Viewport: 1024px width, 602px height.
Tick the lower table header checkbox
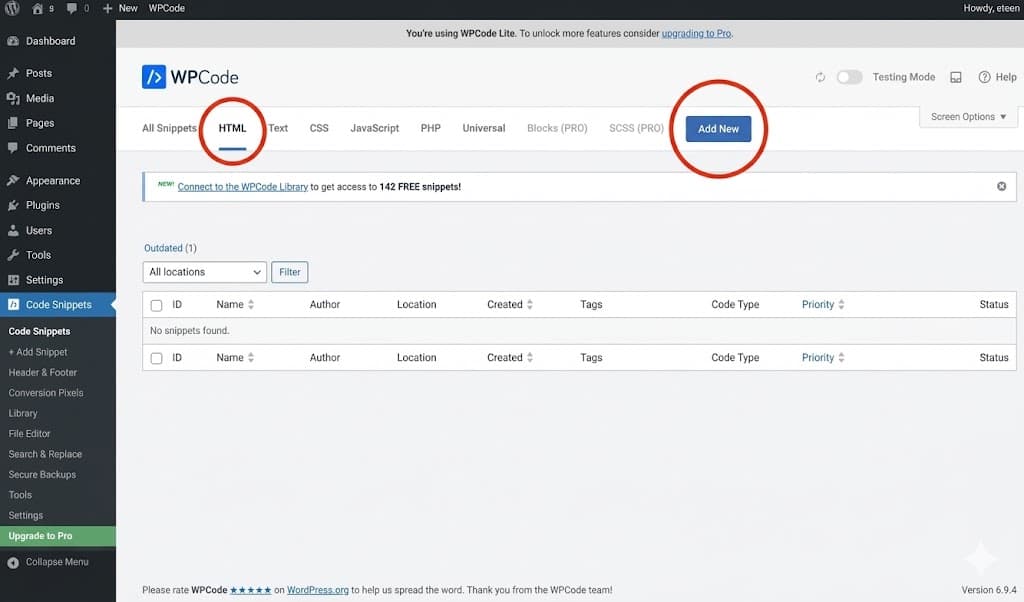click(x=157, y=357)
